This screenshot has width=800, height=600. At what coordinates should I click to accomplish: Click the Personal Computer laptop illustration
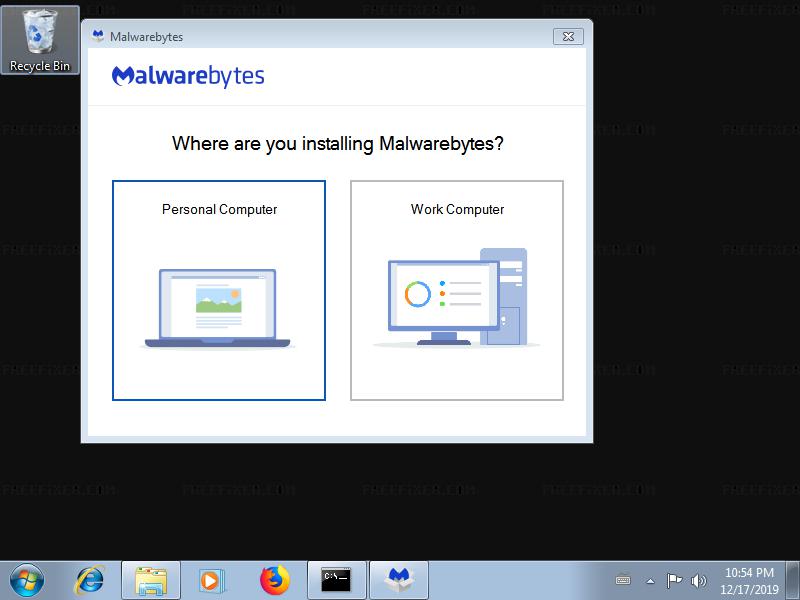tap(218, 309)
